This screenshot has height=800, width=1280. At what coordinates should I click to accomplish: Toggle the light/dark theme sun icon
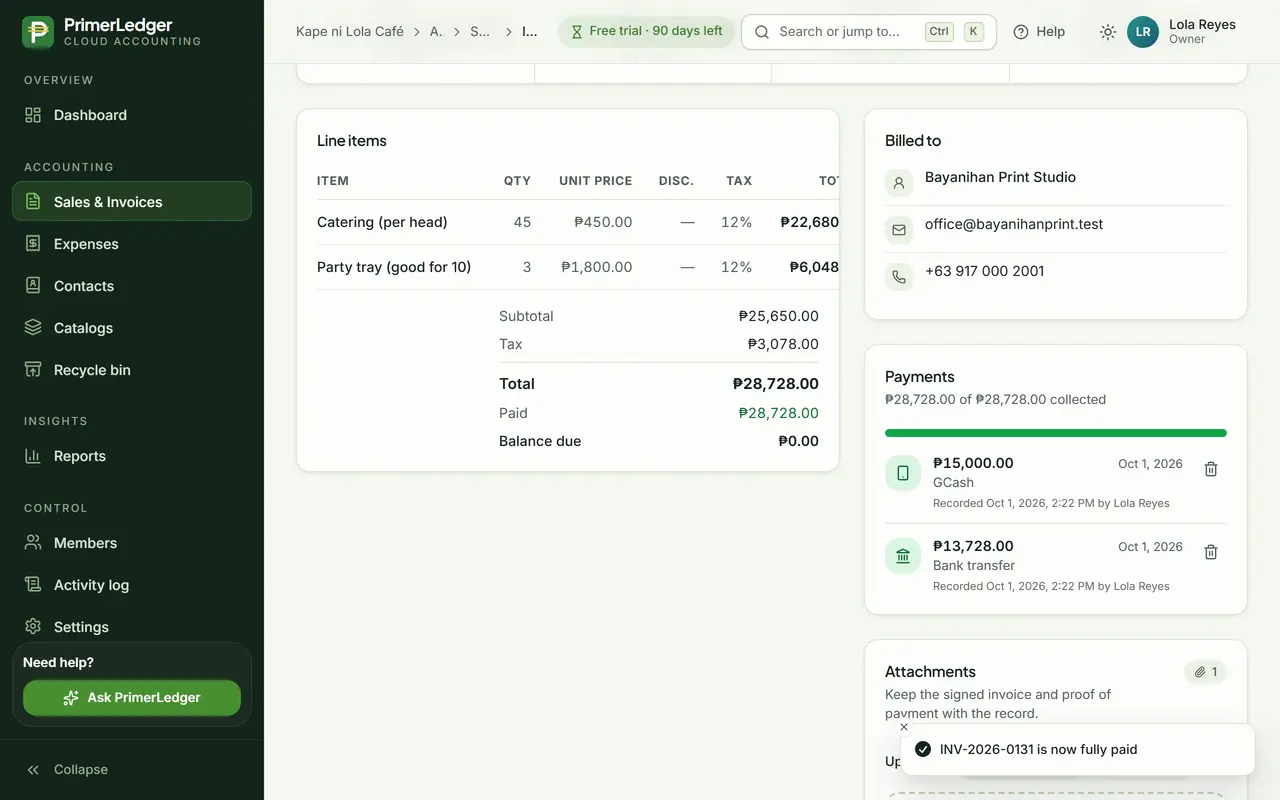point(1107,32)
